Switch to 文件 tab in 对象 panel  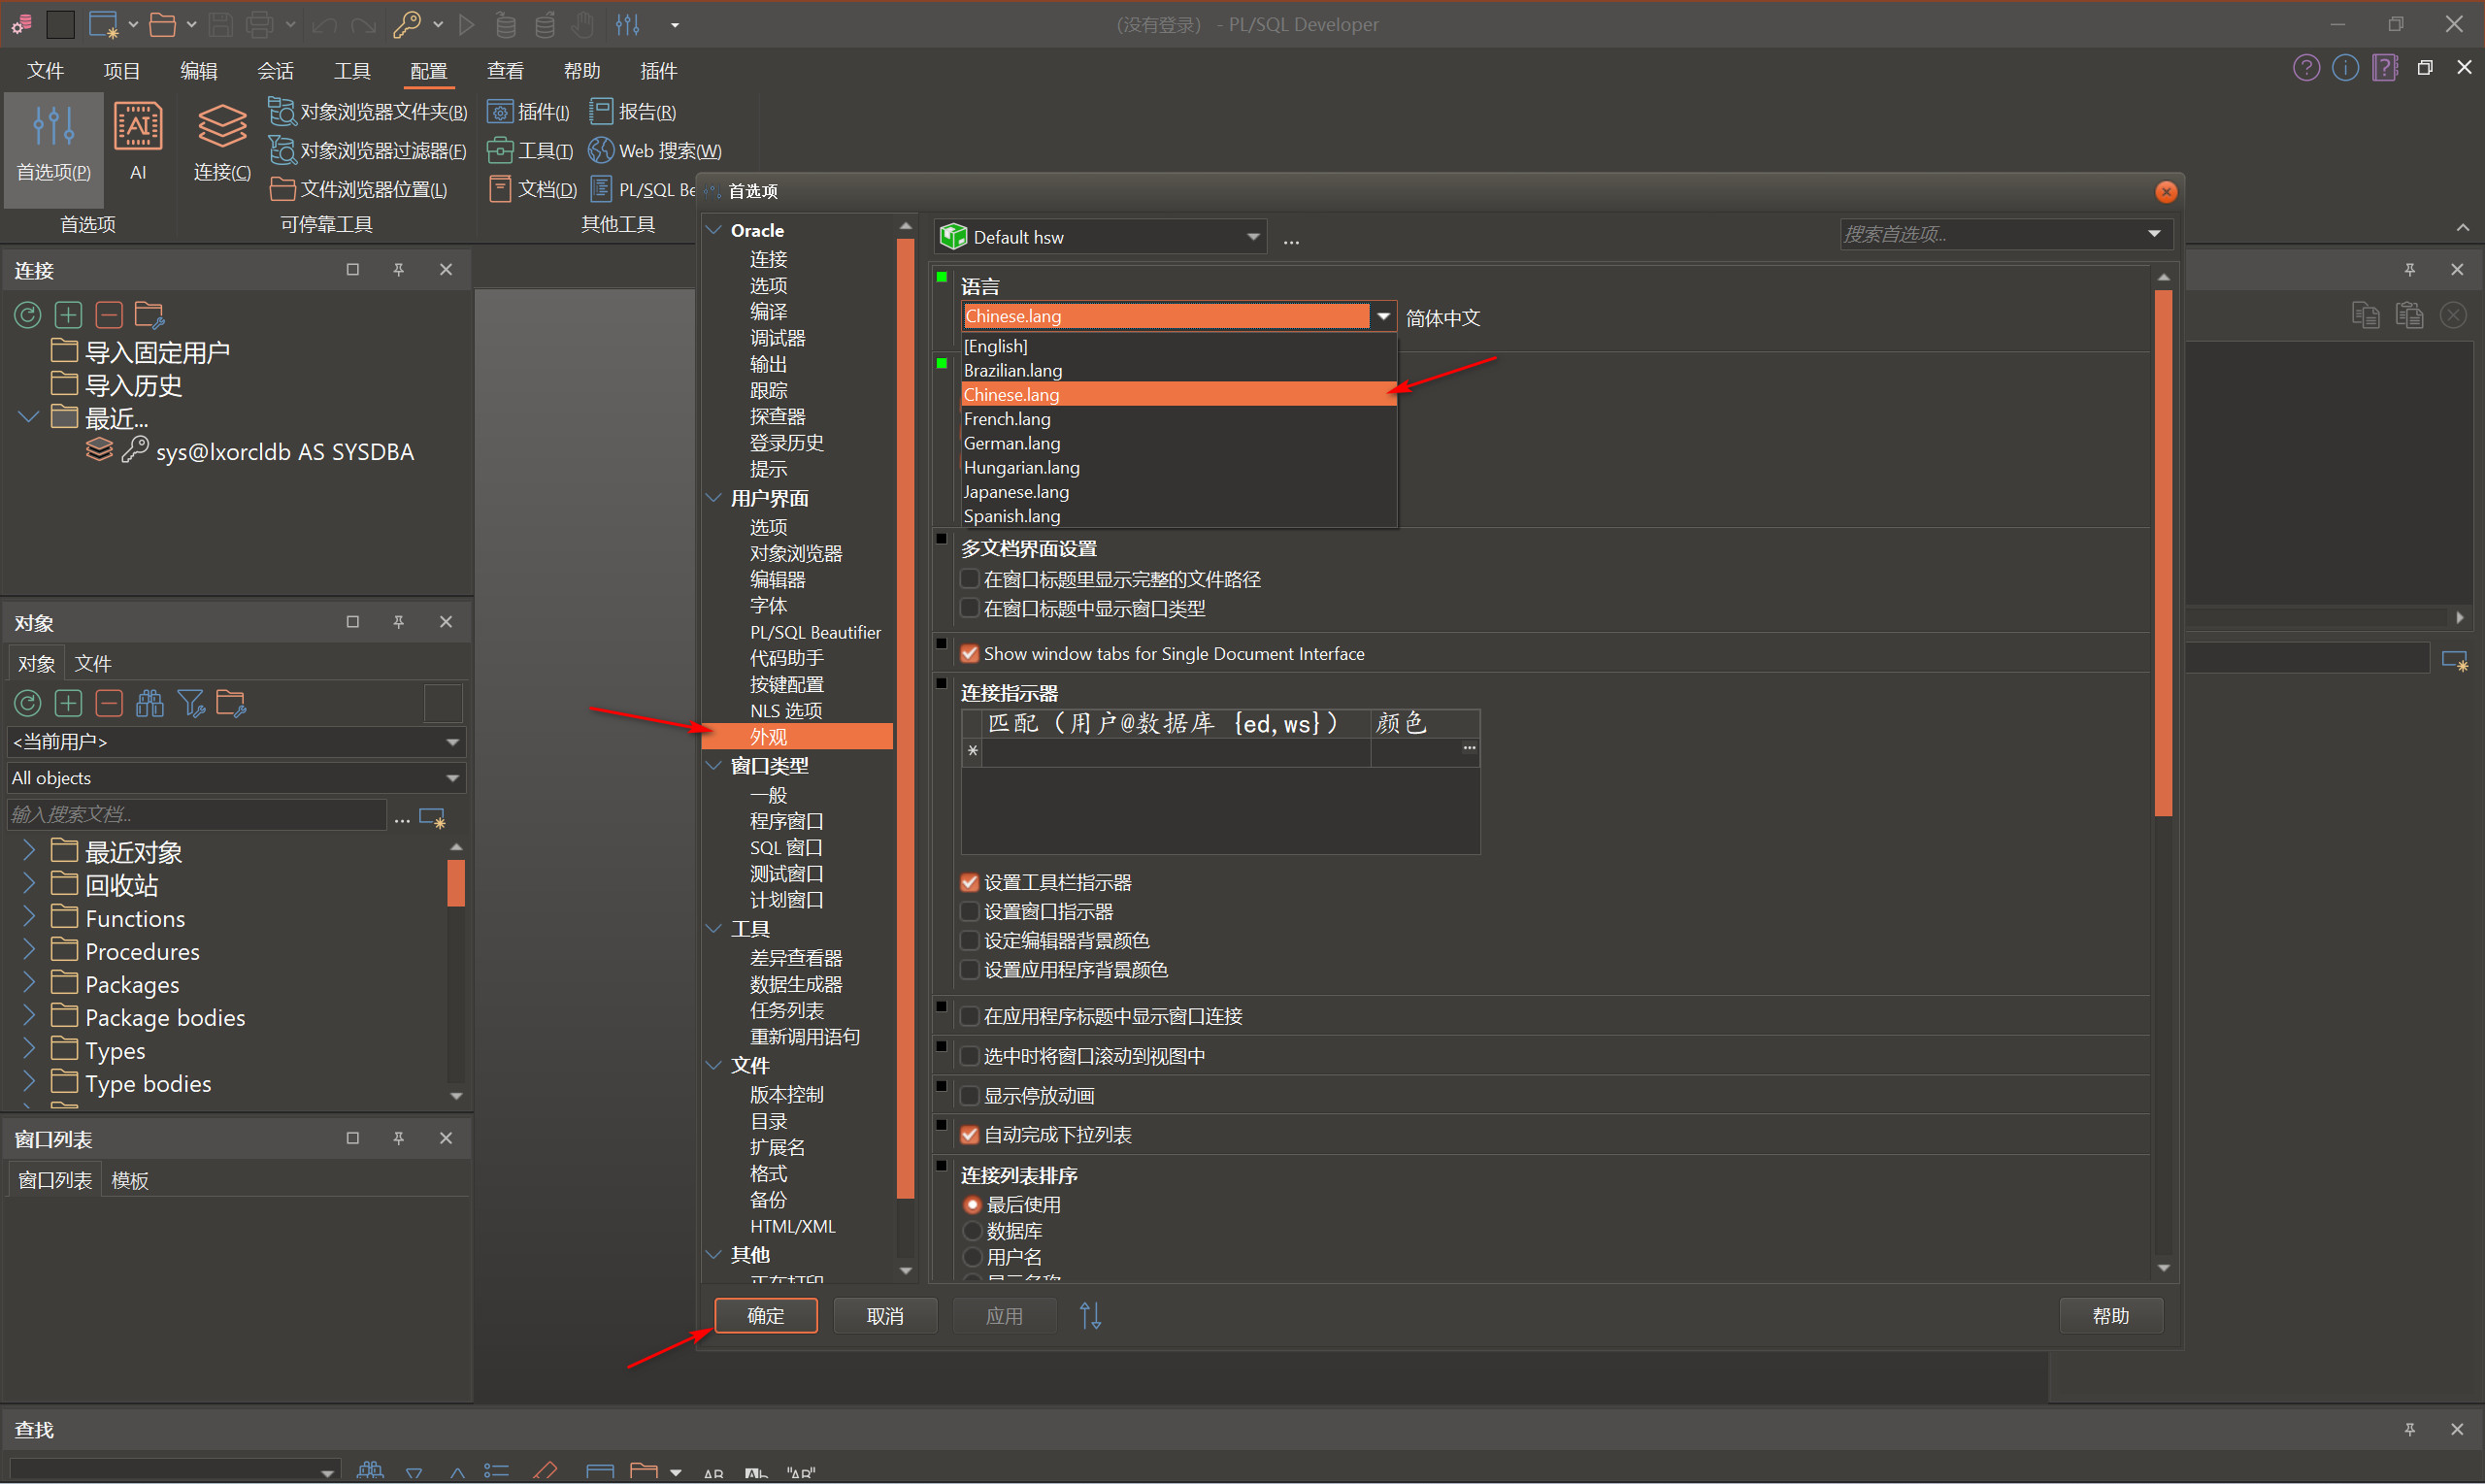pyautogui.click(x=93, y=664)
